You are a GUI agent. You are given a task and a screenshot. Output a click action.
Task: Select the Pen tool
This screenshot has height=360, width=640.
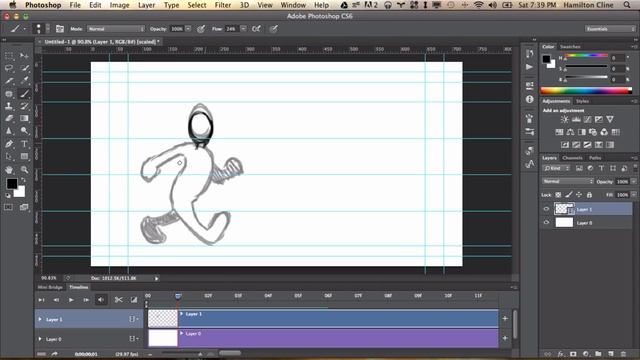point(9,144)
